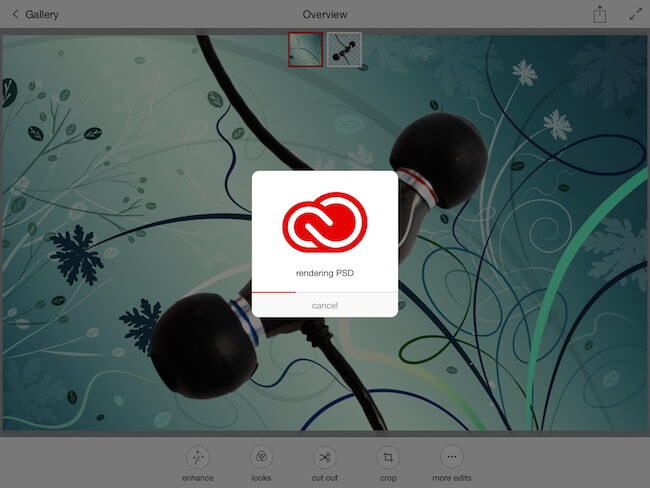
Task: Tap the share/export icon
Action: tap(599, 15)
